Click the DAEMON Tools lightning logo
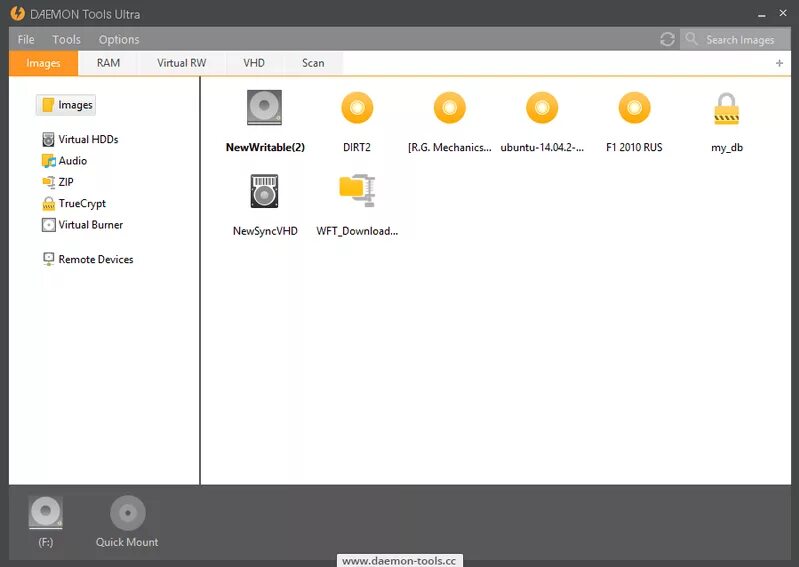Image resolution: width=799 pixels, height=567 pixels. tap(17, 13)
